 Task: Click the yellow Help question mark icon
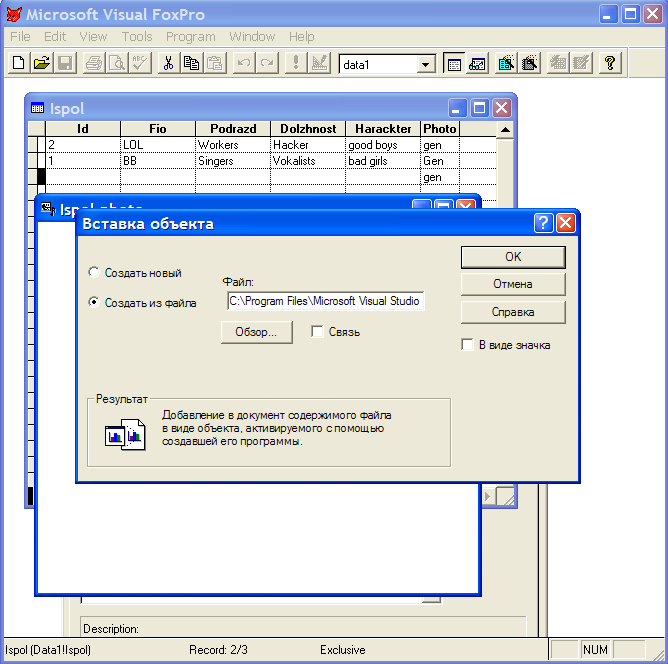pos(610,63)
